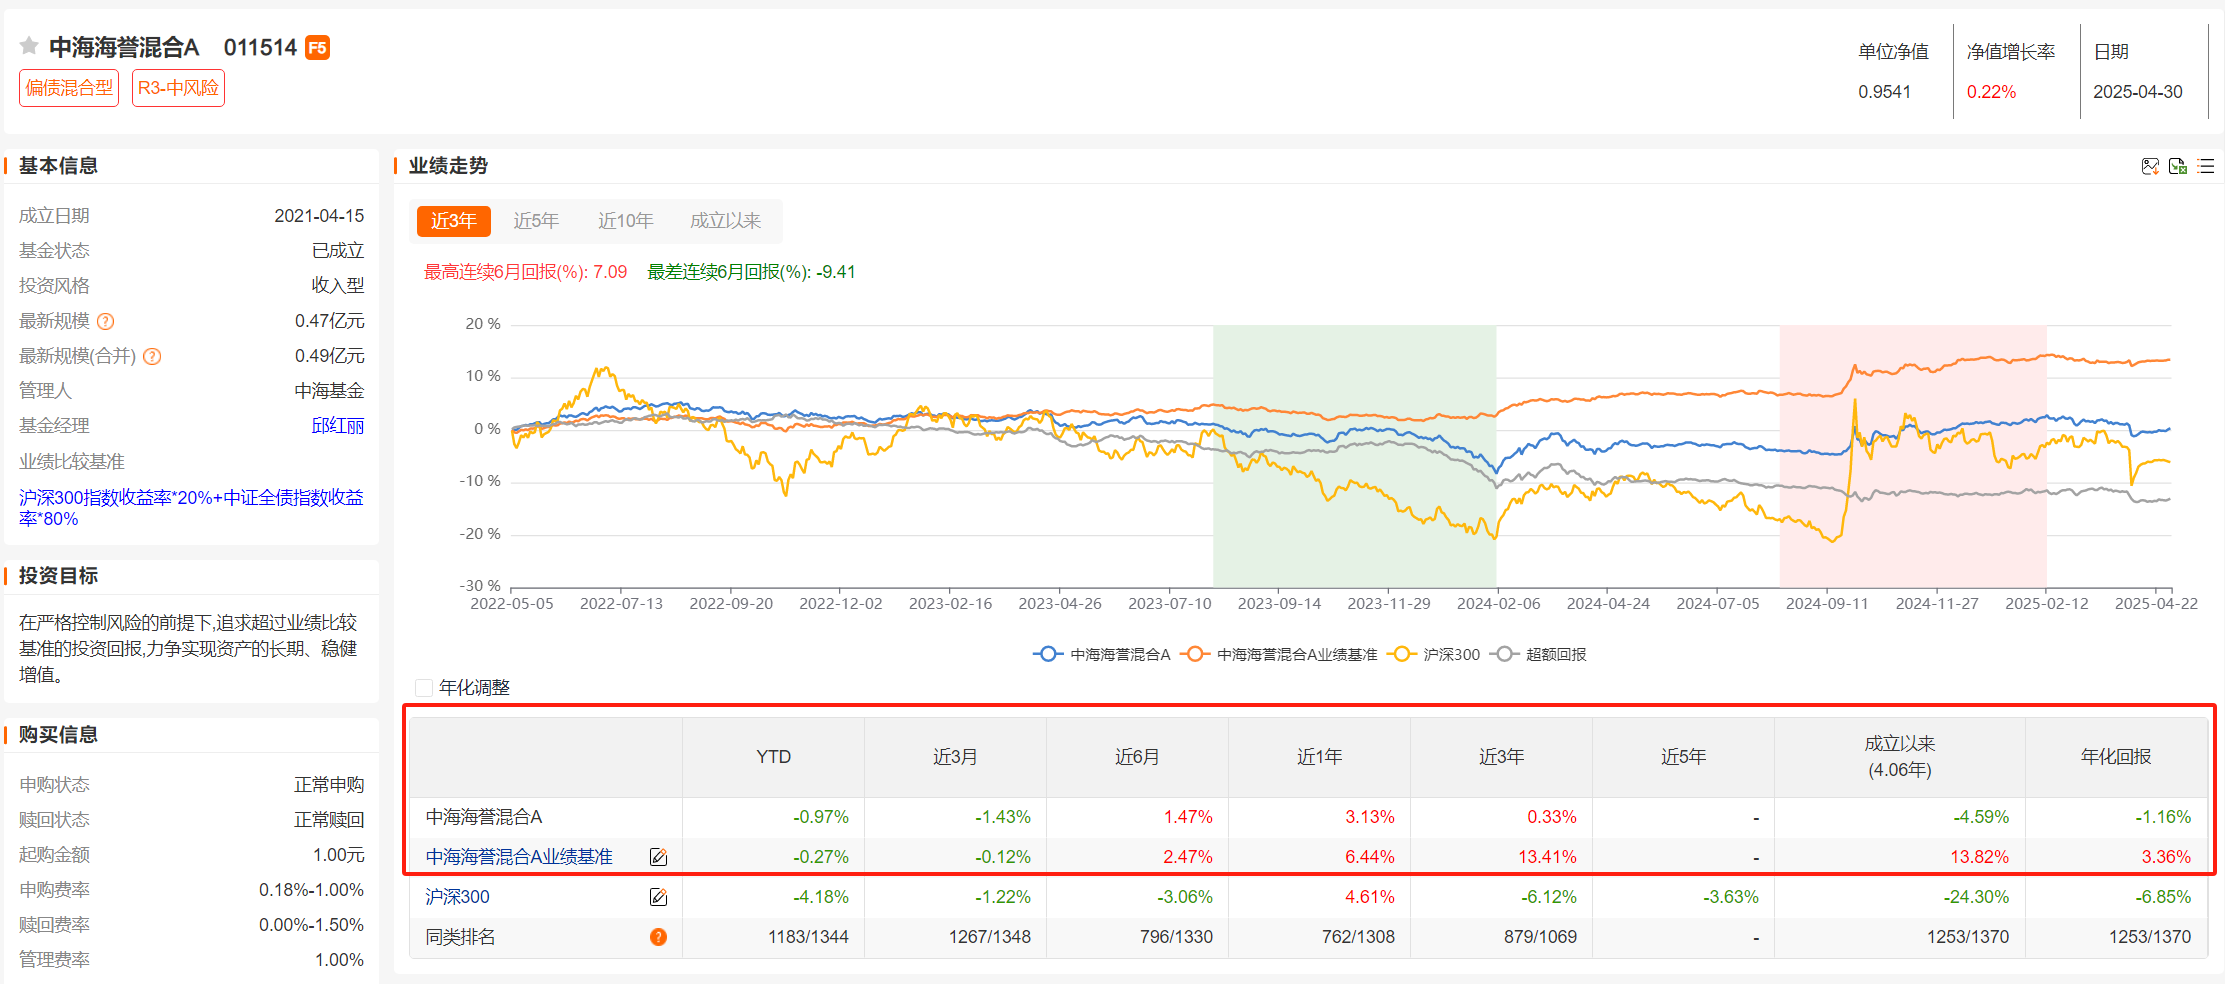Click the 最差连续6月回报(%): -9.41 text
Screen dimensions: 2225x984
coord(751,272)
